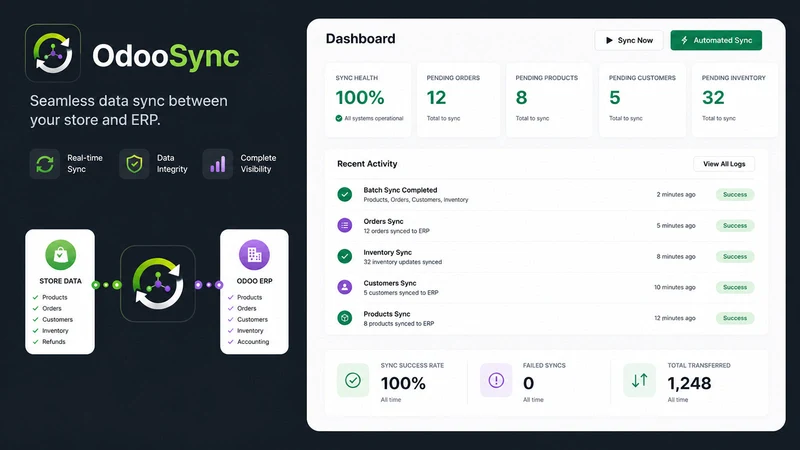Click '32 inventory updates synced' text
The image size is (800, 450).
[x=403, y=262]
